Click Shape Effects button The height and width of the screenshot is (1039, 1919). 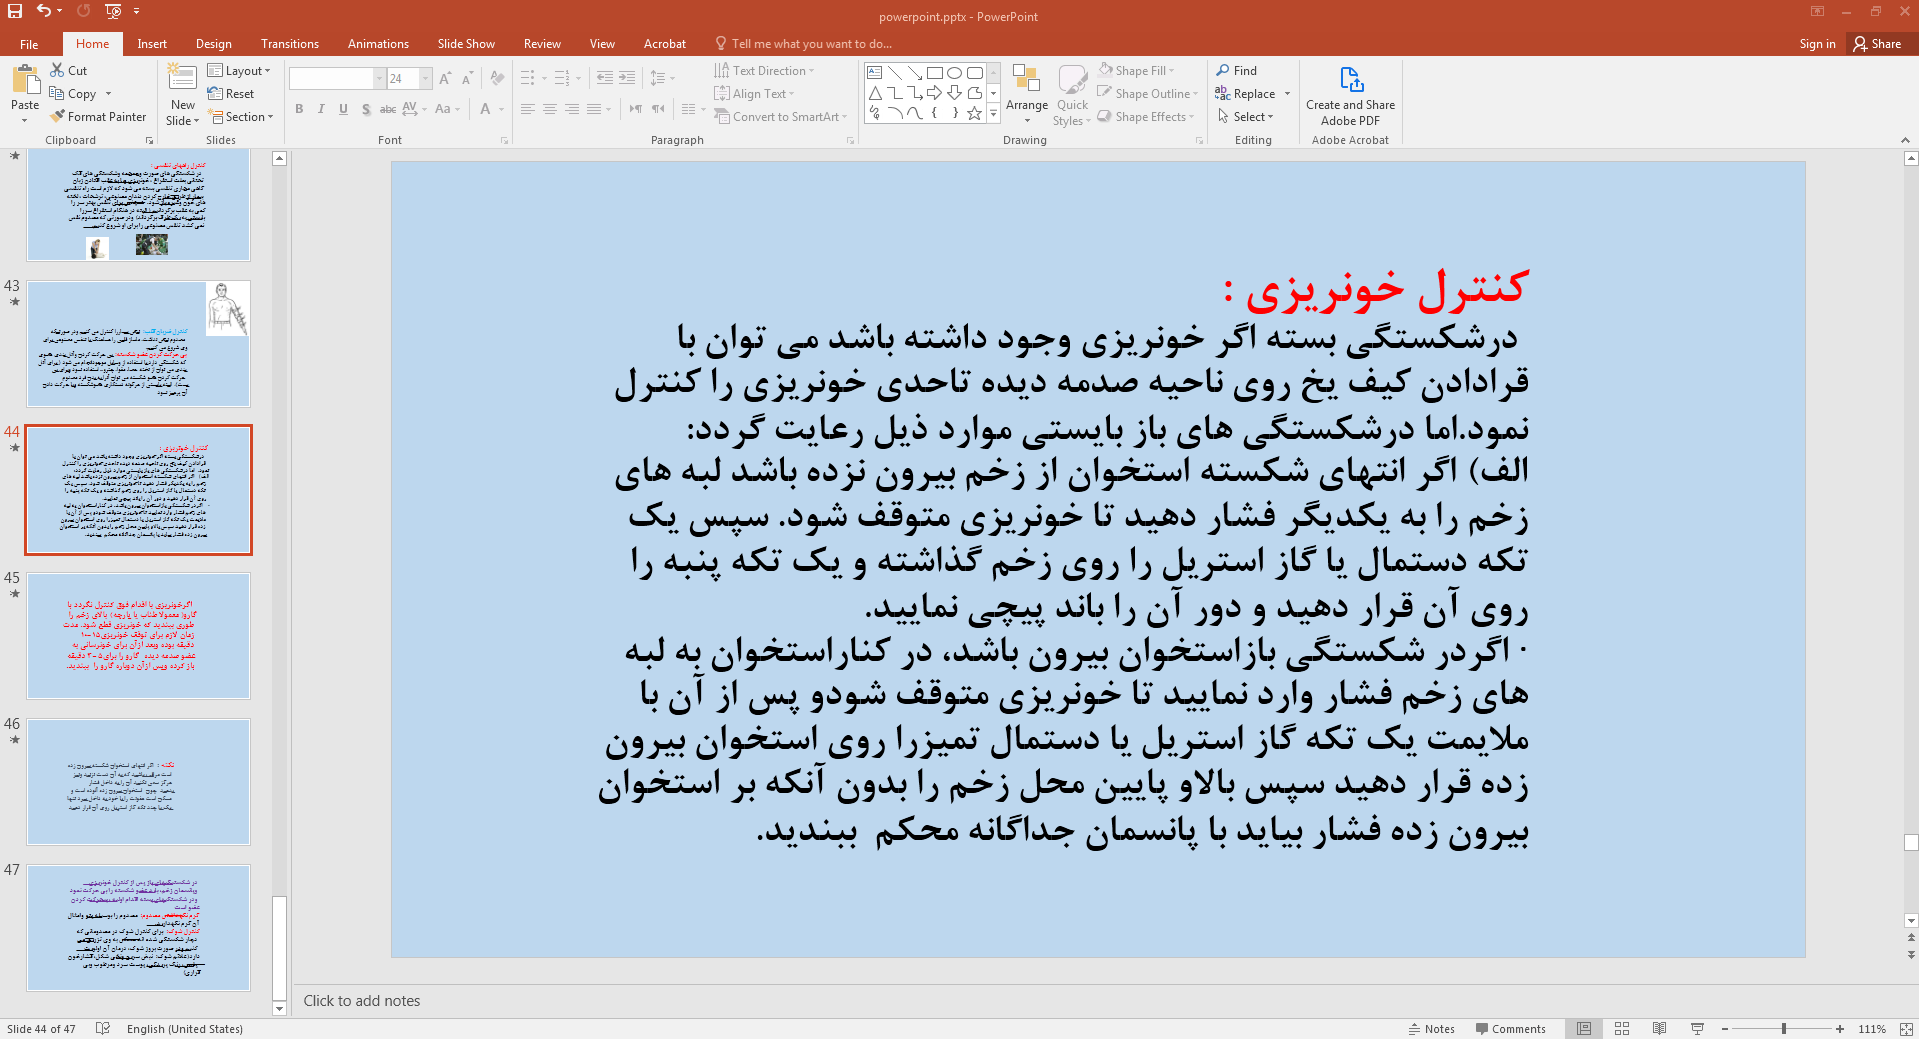pos(1146,116)
